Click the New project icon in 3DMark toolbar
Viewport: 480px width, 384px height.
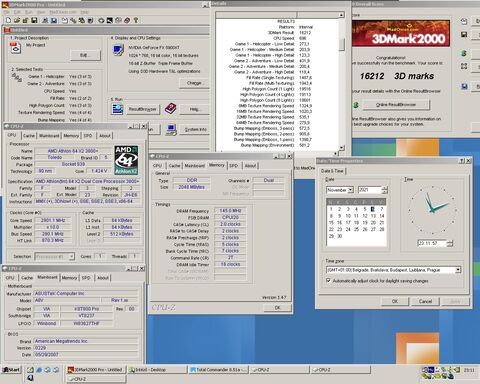(x=8, y=20)
